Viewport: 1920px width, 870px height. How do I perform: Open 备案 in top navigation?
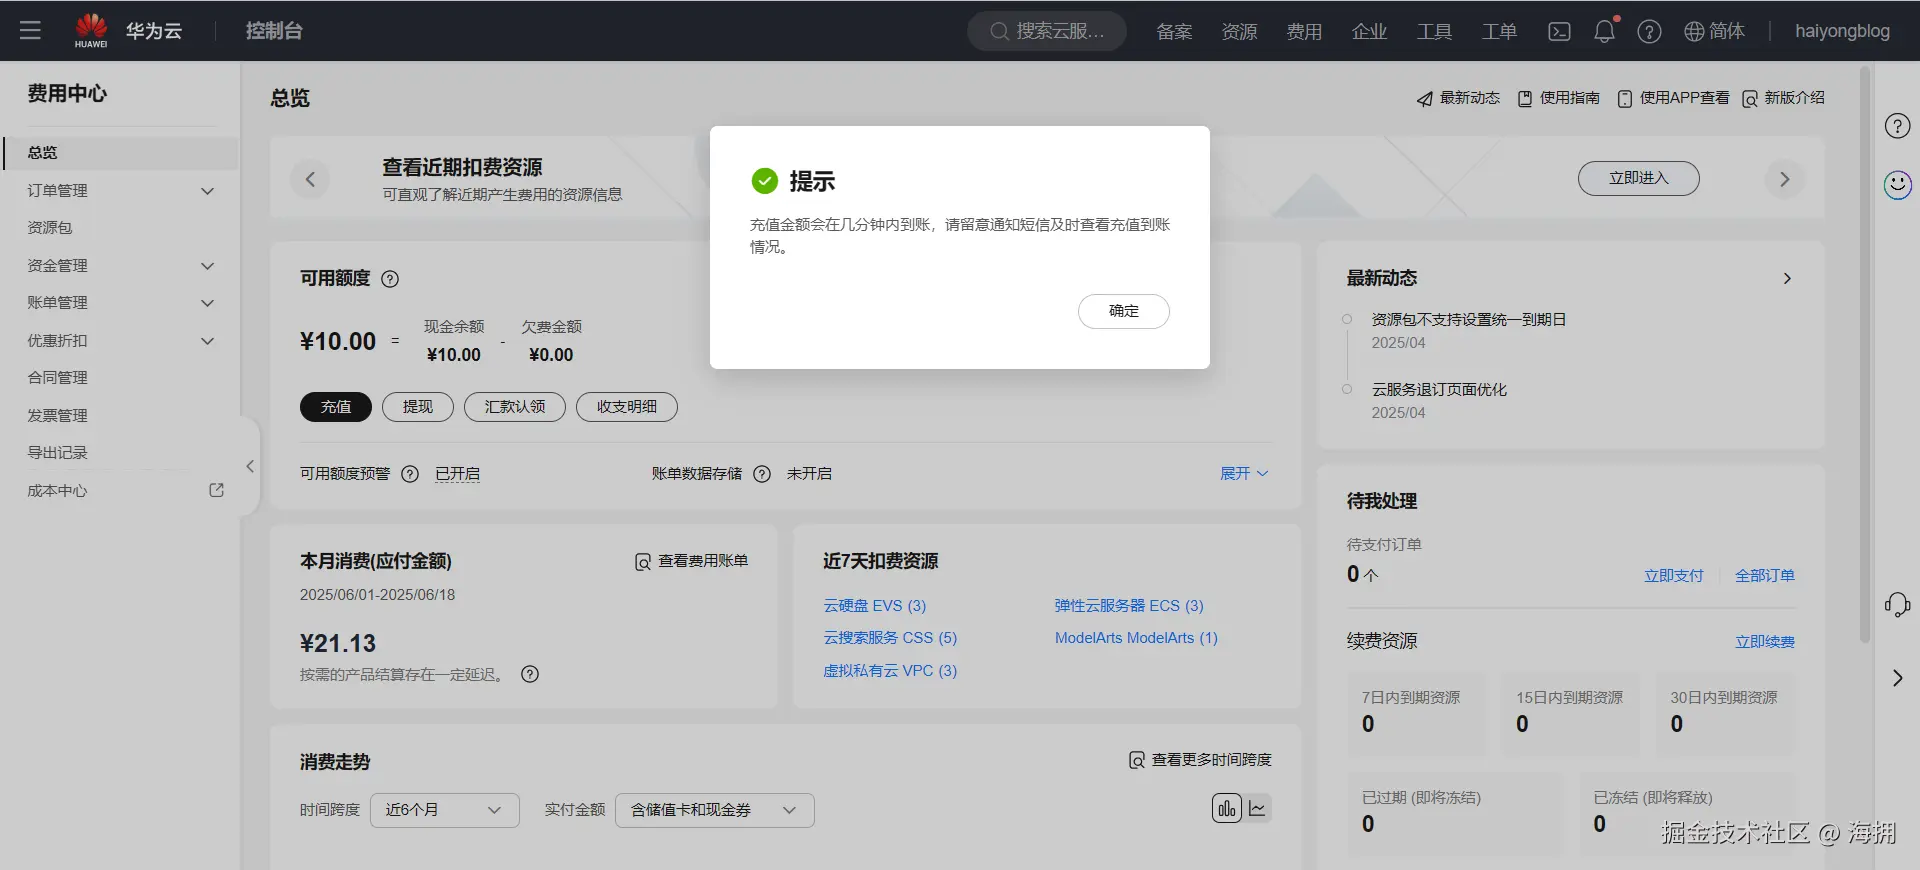[x=1174, y=32]
